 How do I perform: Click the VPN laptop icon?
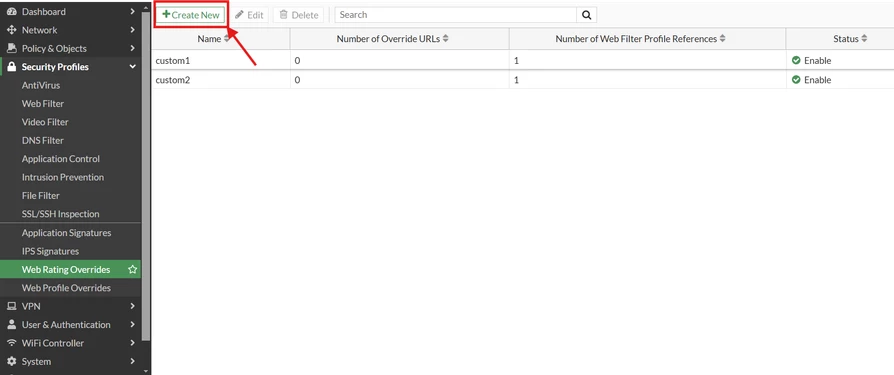click(x=11, y=306)
